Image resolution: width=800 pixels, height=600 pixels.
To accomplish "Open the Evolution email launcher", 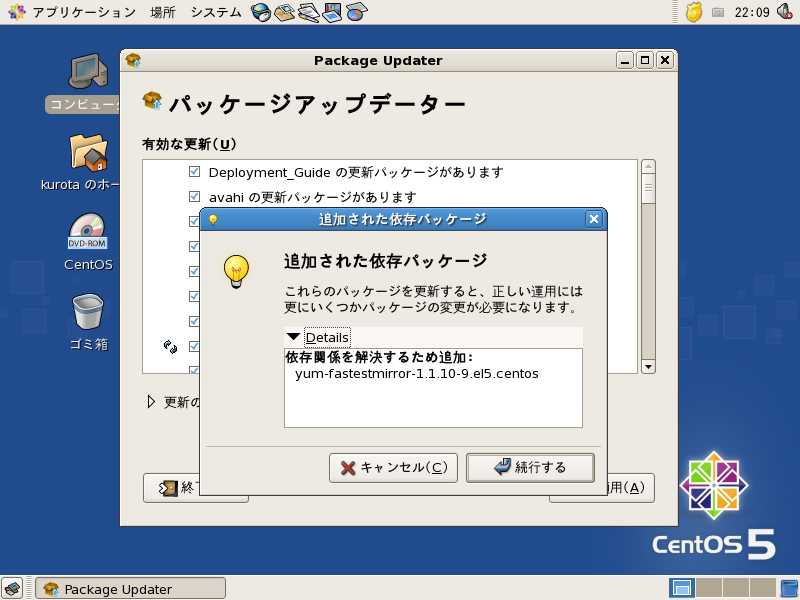I will [x=285, y=12].
